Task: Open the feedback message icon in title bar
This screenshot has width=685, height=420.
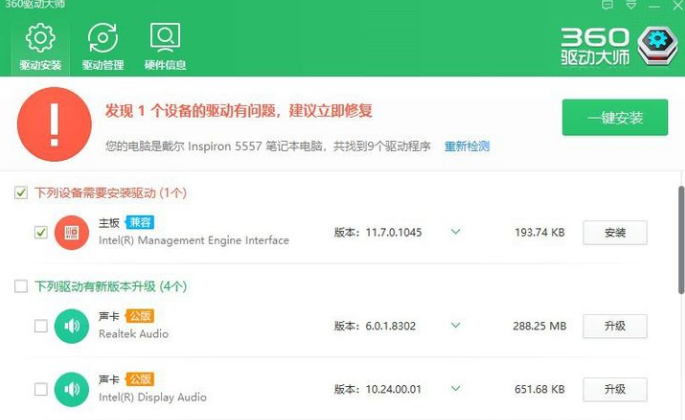Action: pos(607,5)
